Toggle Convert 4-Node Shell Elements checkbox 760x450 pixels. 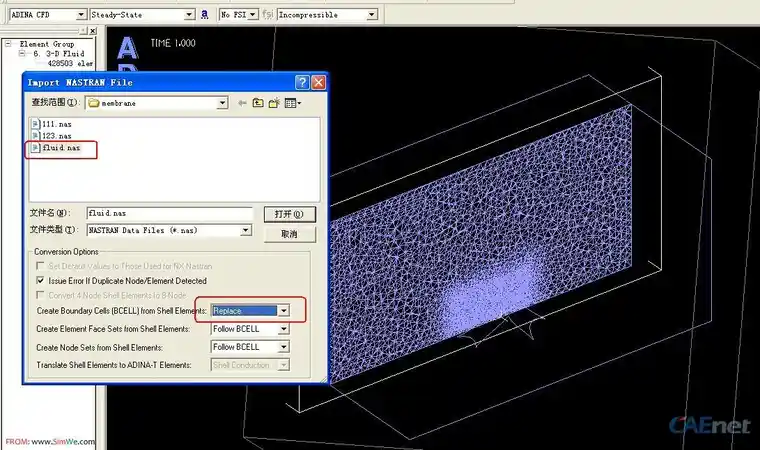pyautogui.click(x=40, y=295)
